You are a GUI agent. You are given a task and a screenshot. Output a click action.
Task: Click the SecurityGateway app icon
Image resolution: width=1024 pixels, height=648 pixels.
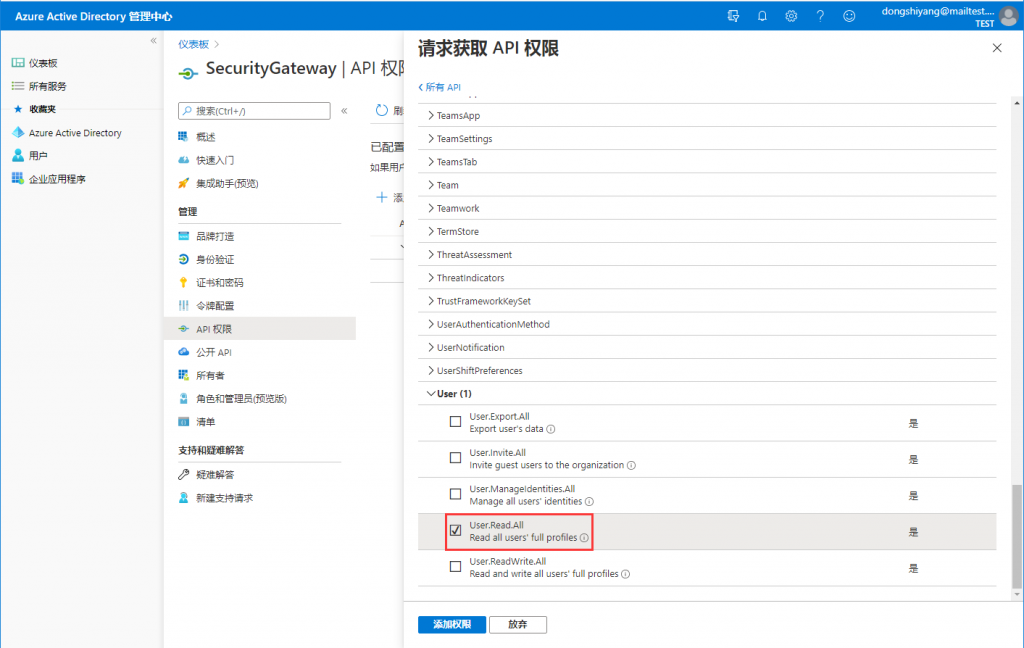tap(188, 73)
